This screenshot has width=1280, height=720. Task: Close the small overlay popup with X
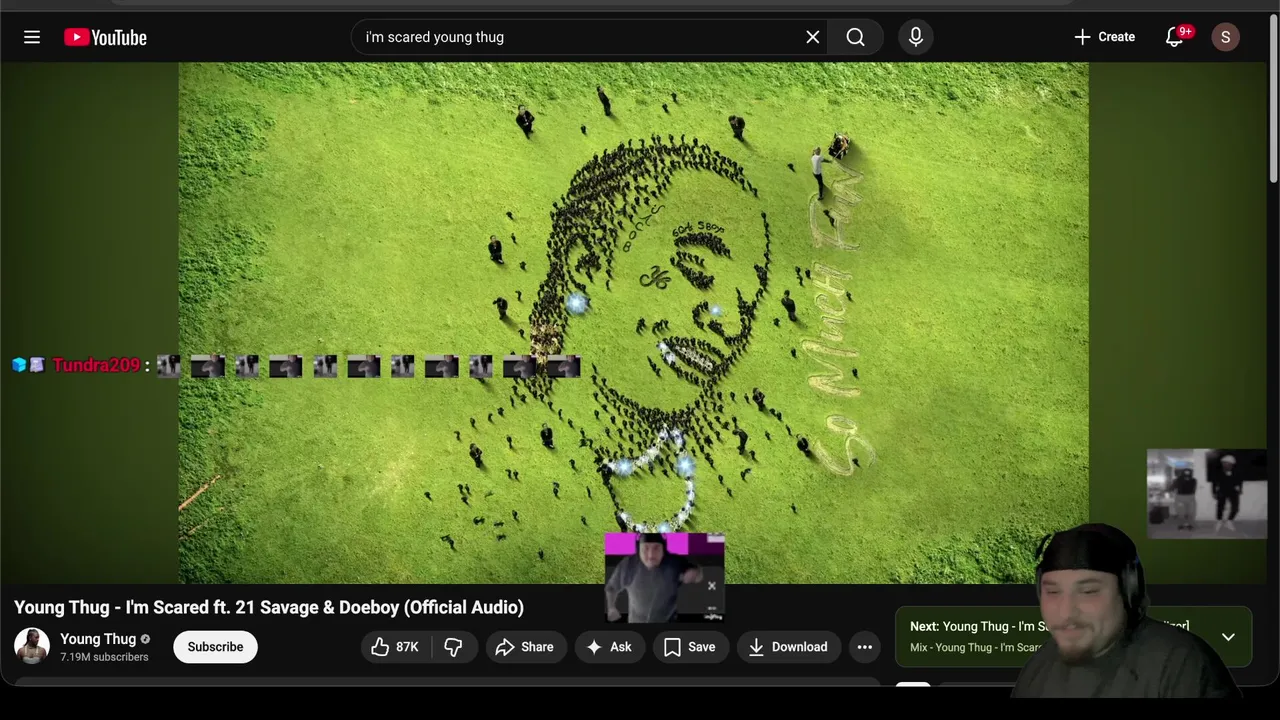pyautogui.click(x=712, y=586)
